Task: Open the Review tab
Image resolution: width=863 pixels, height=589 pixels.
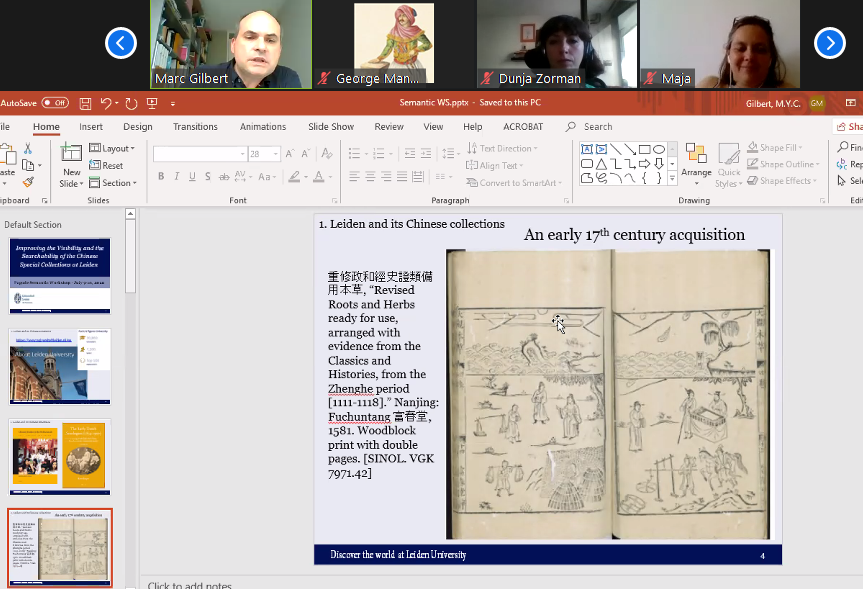Action: (389, 127)
